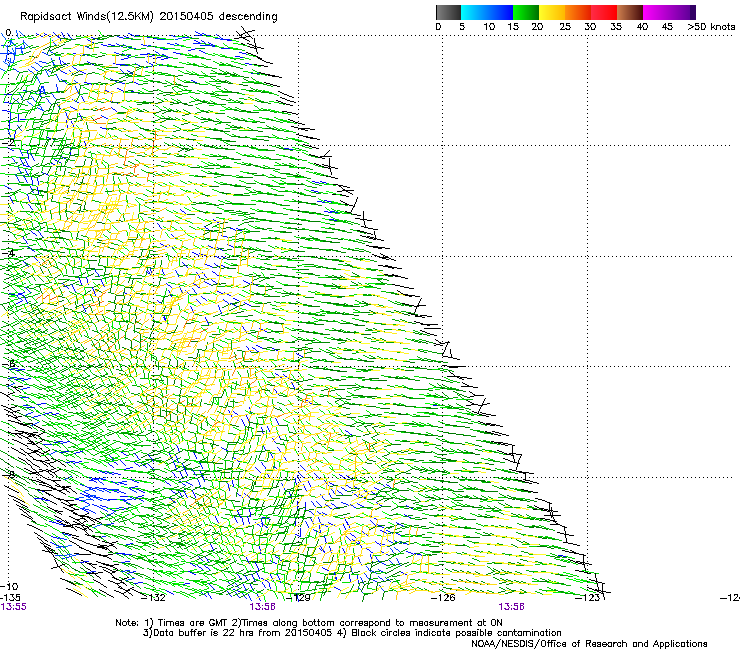740x650 pixels.
Task: Pick the red 30–35 knots legend segment
Action: coord(604,12)
